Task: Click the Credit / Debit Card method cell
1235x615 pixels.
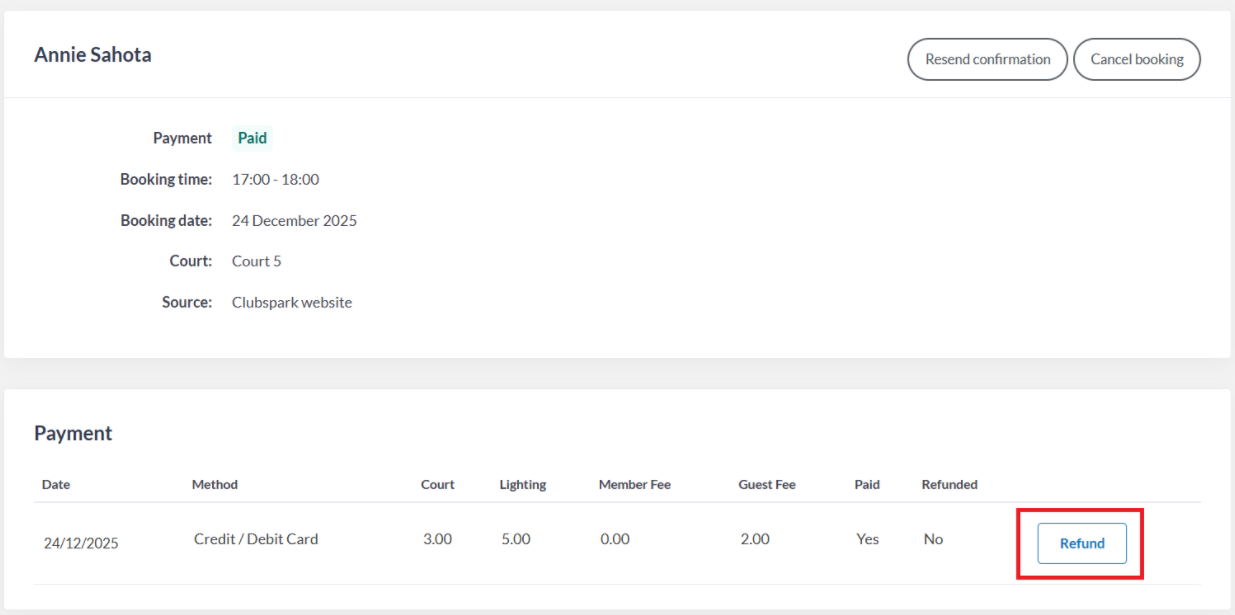Action: (256, 539)
